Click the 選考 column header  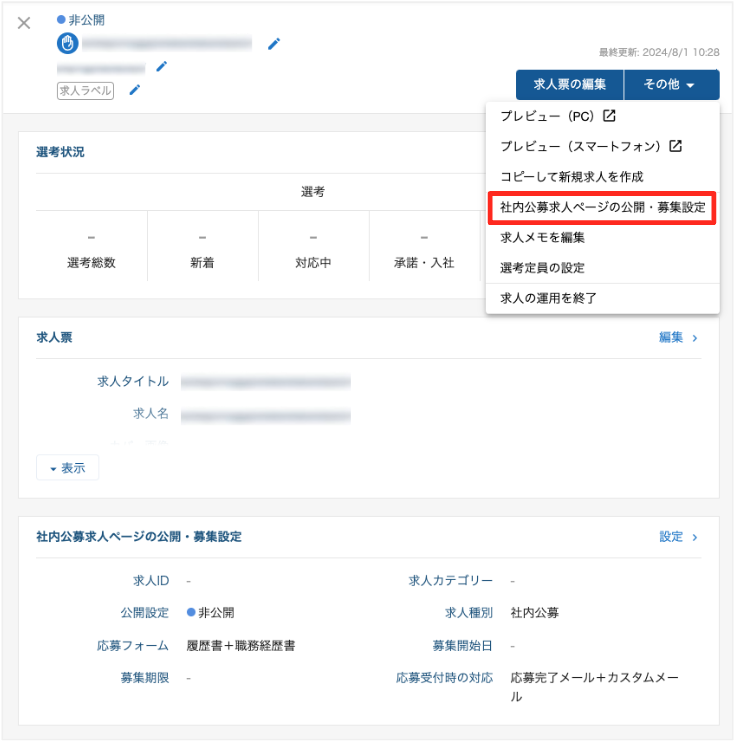pos(313,192)
